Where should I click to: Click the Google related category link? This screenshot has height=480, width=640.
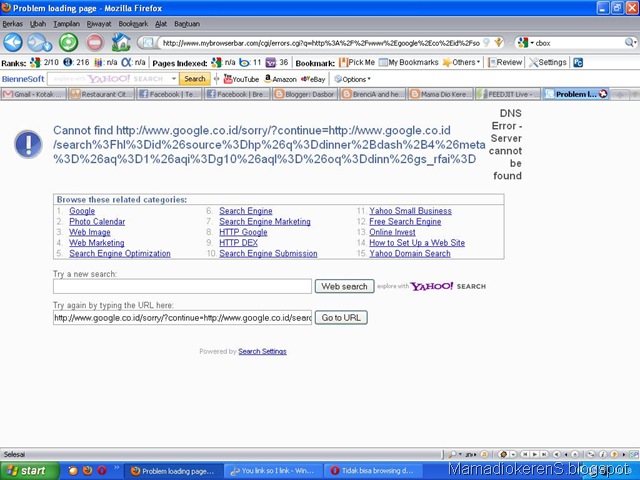pyautogui.click(x=82, y=211)
